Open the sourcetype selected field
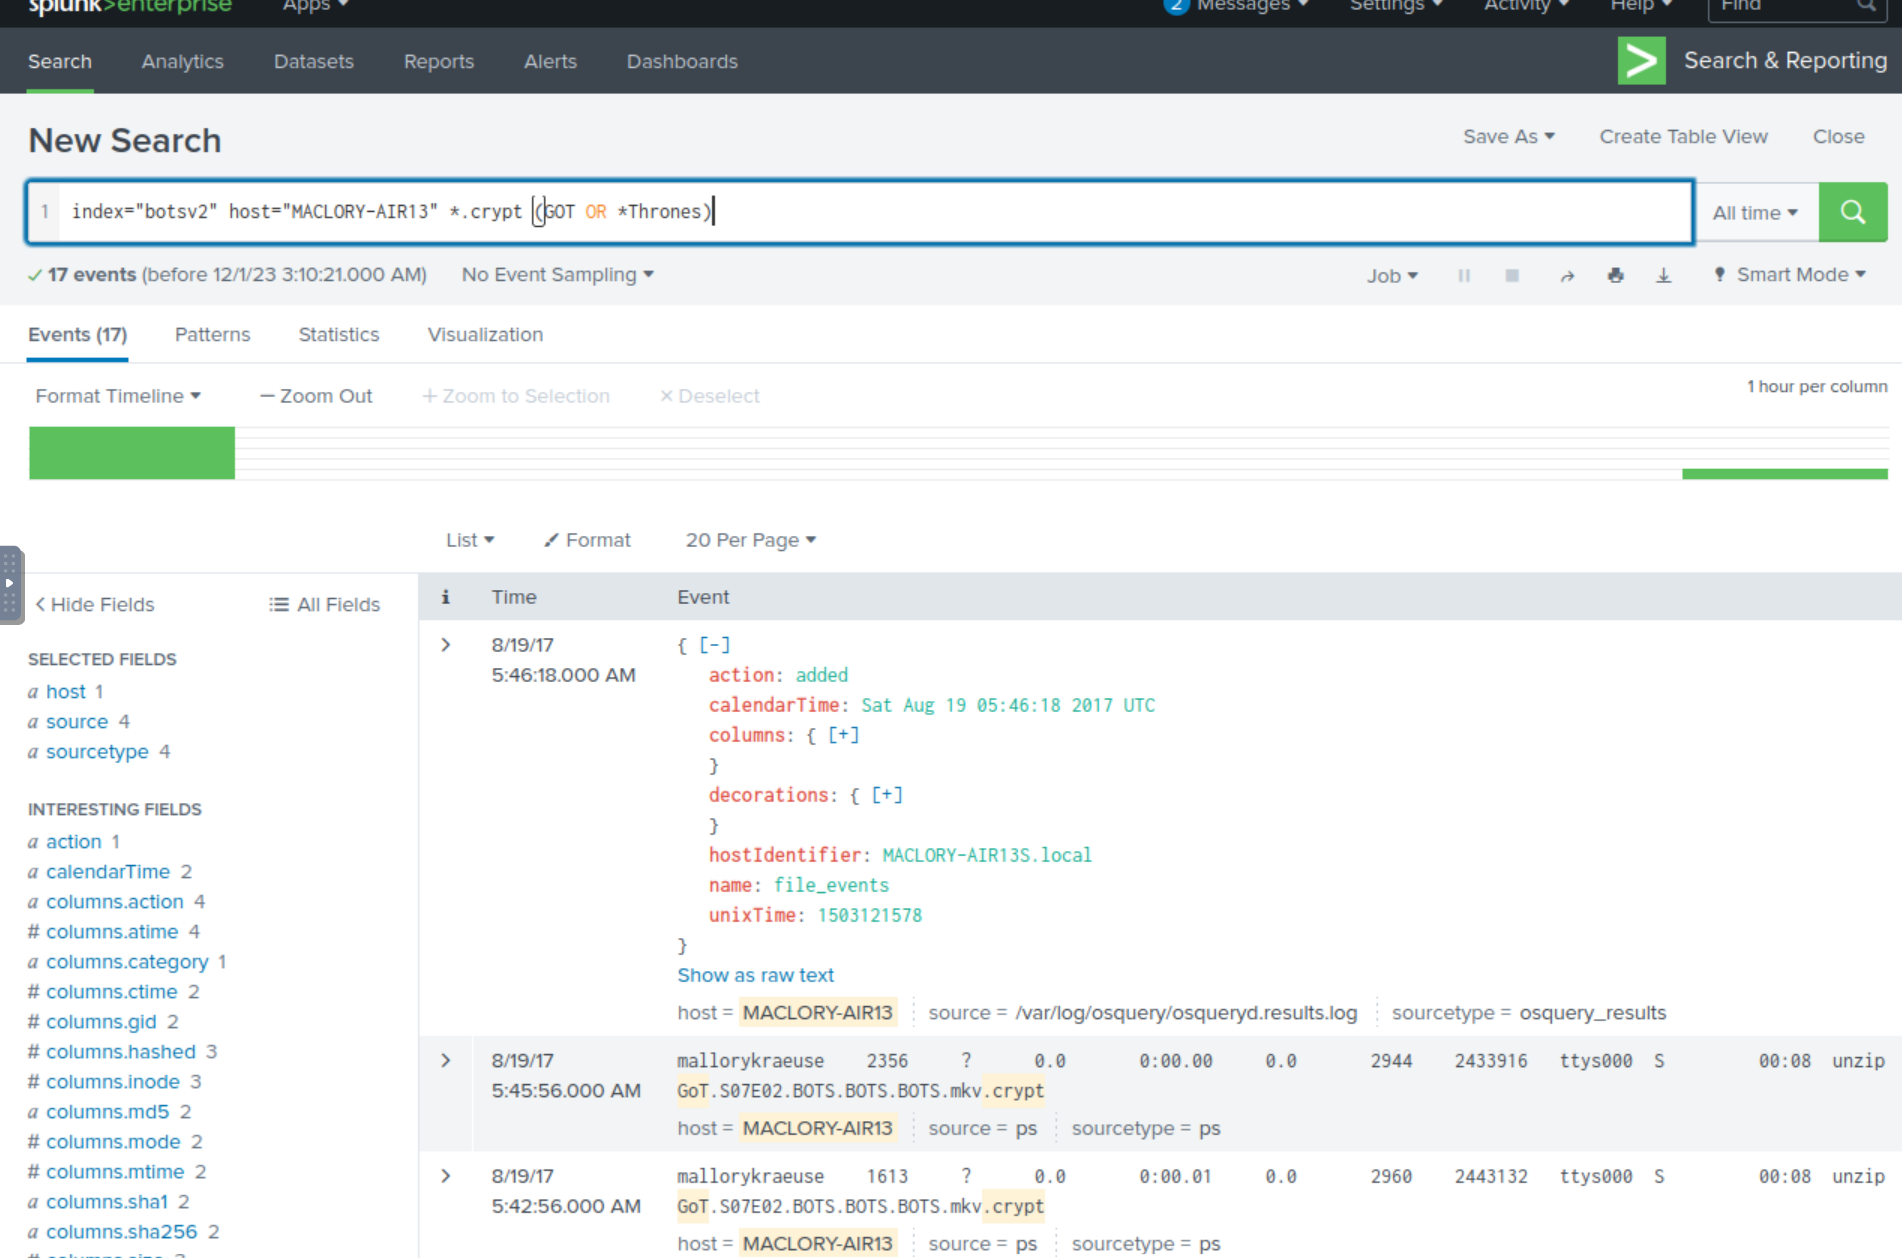 [97, 752]
